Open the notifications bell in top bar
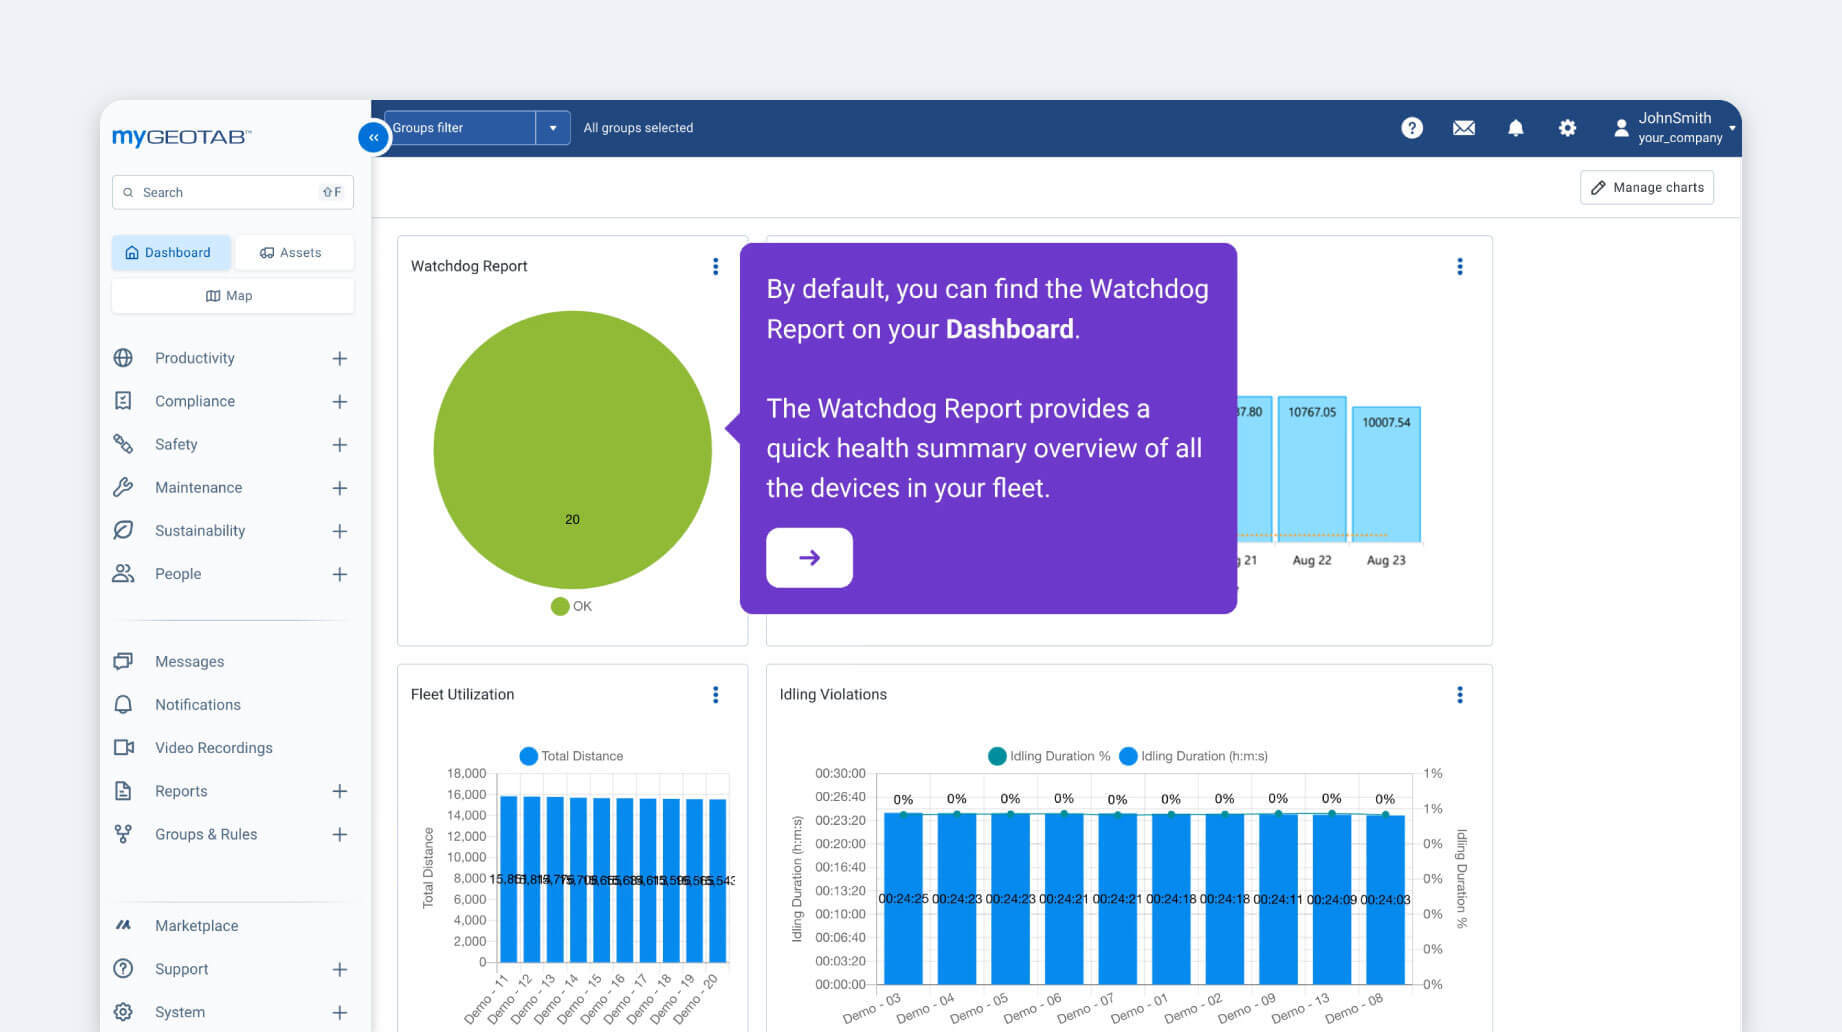 coord(1516,128)
